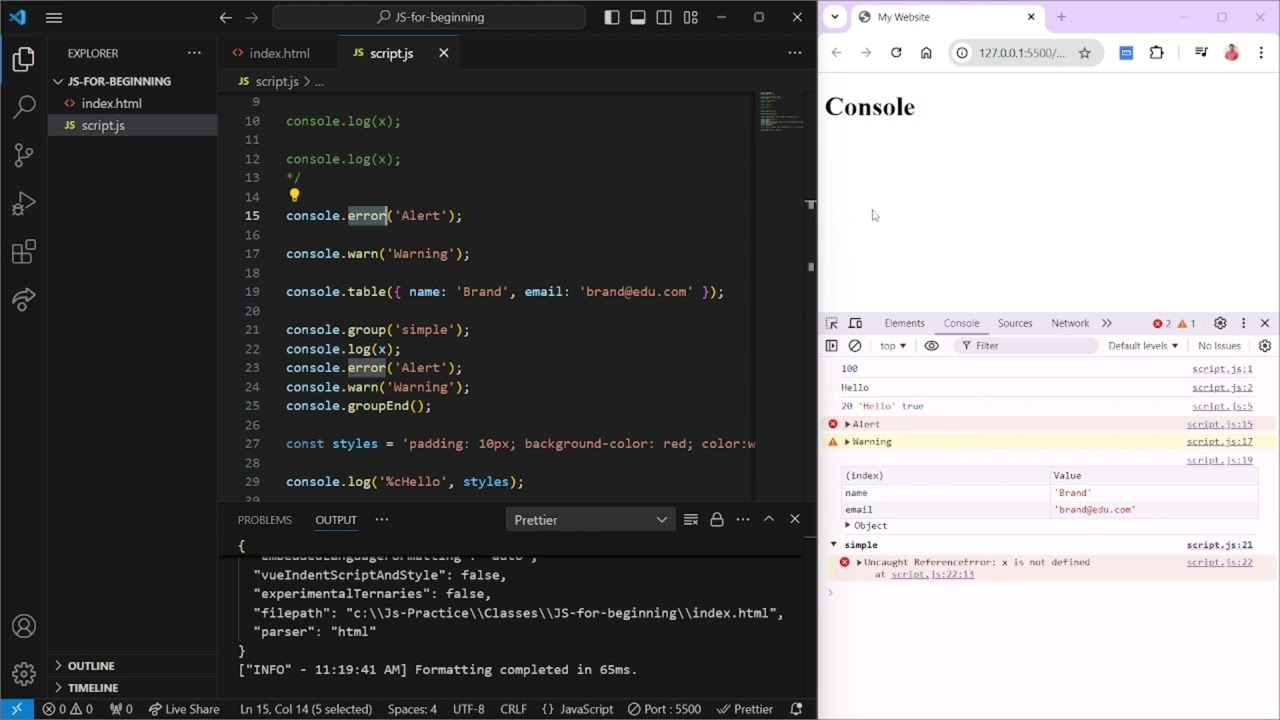
Task: Toggle output scroll lock icon
Action: coord(716,519)
